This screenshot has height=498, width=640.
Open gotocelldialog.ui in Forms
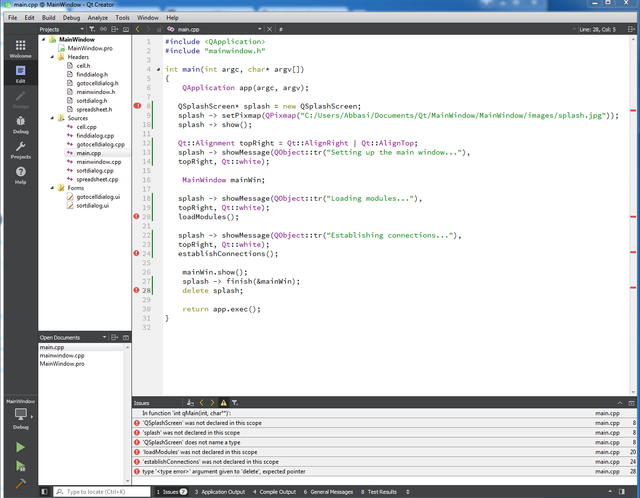(98, 197)
